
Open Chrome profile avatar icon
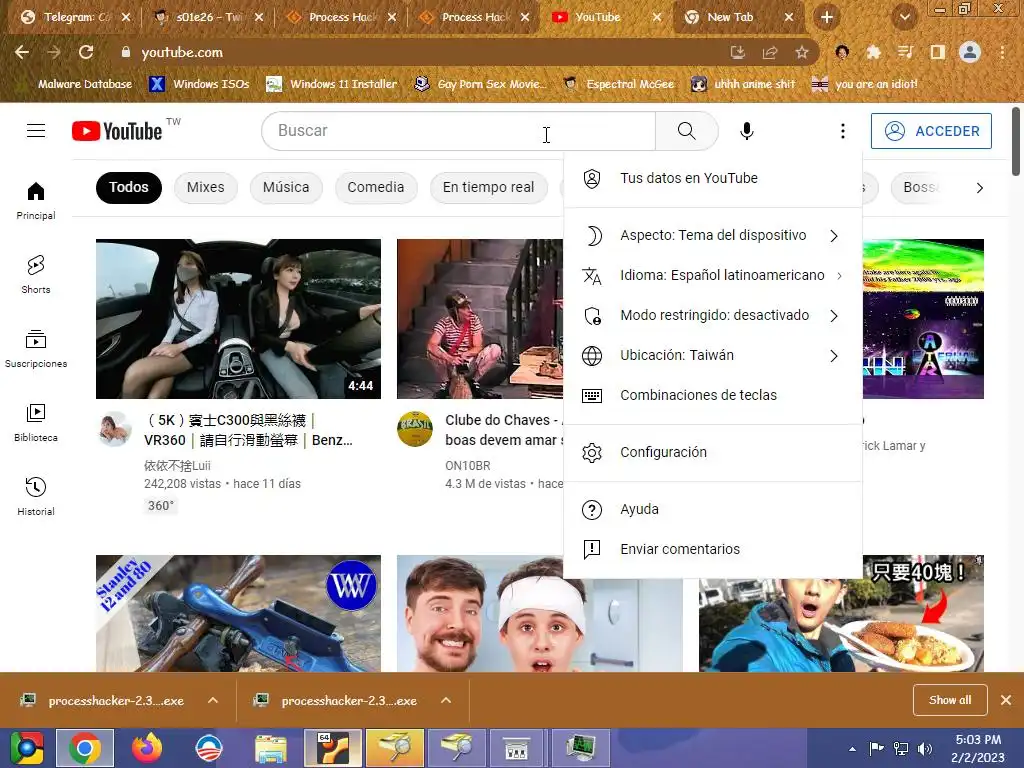coord(970,52)
